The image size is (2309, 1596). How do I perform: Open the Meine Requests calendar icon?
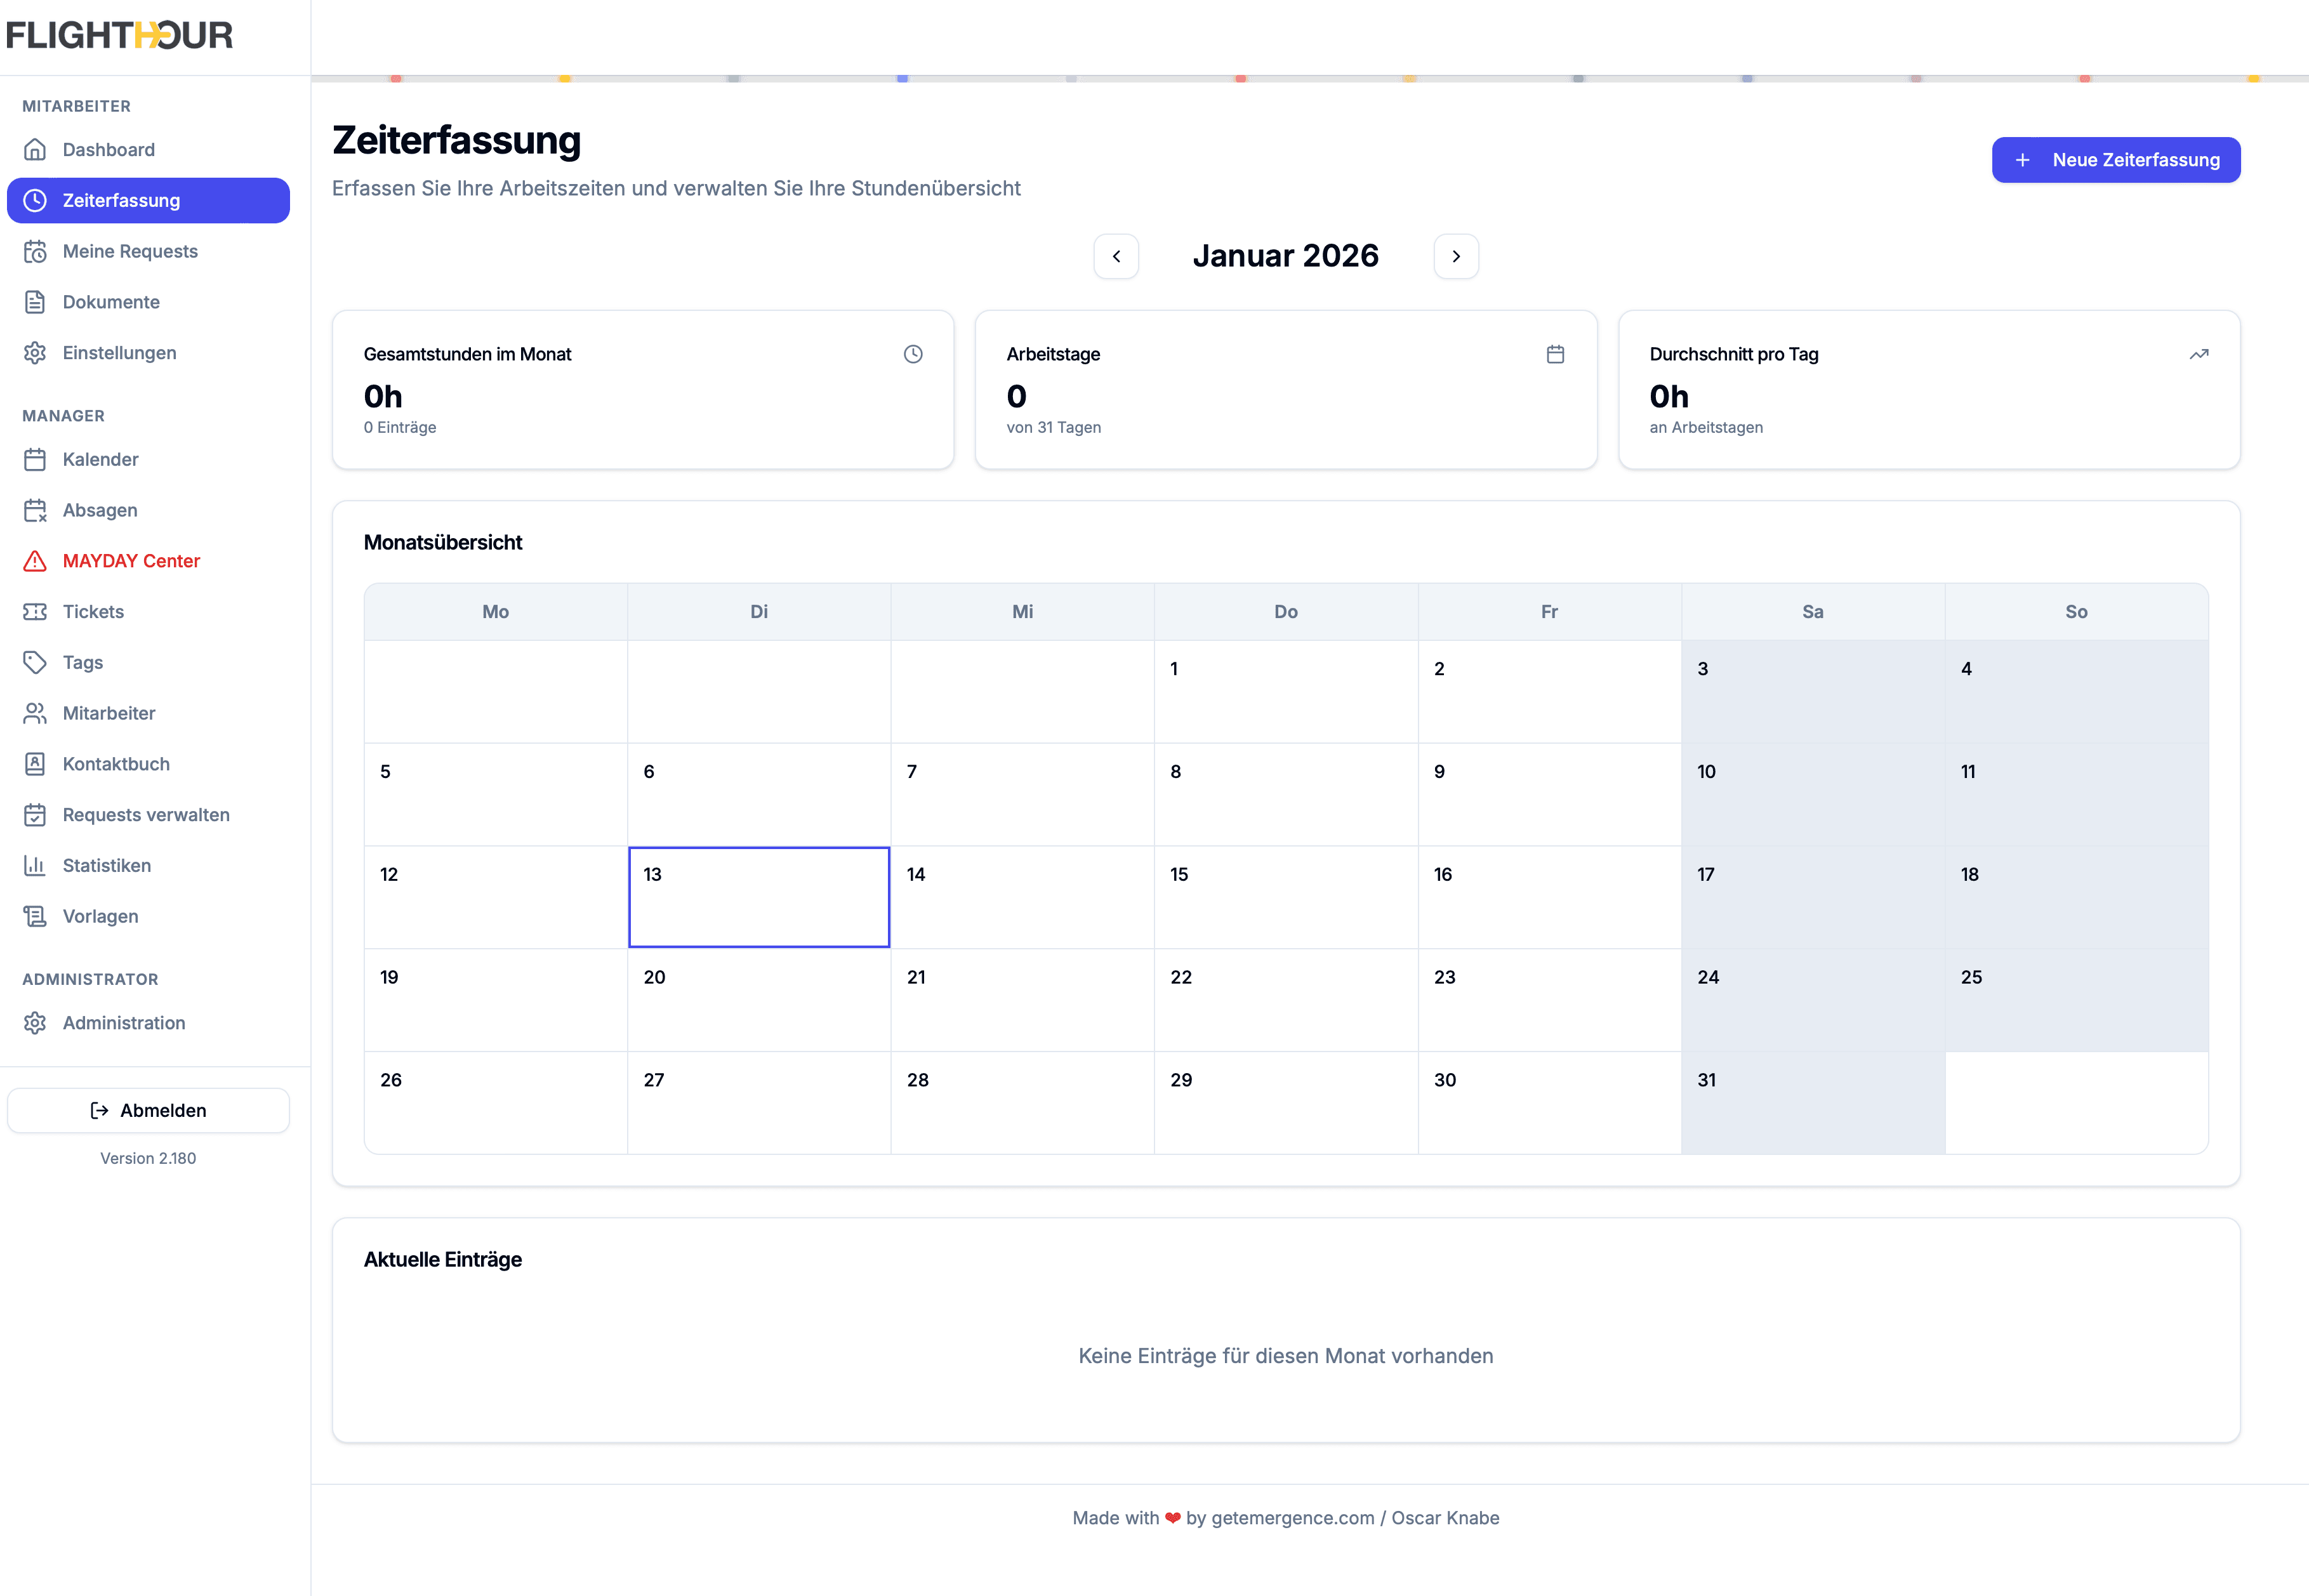coord(36,251)
